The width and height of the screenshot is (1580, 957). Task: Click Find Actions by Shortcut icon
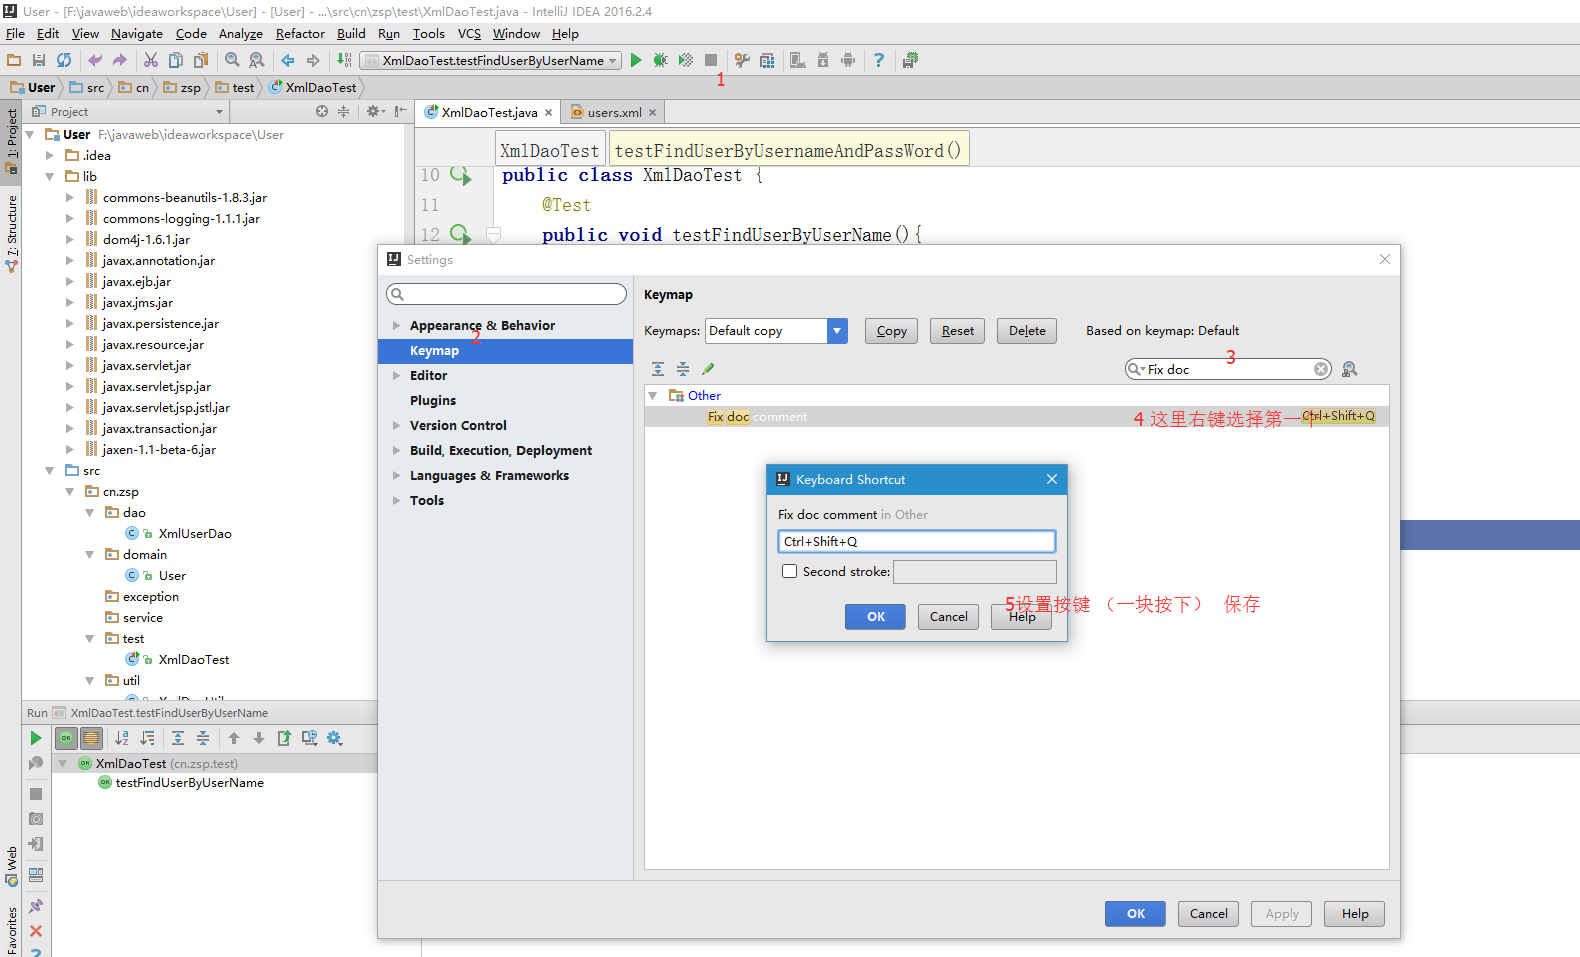pyautogui.click(x=1349, y=369)
